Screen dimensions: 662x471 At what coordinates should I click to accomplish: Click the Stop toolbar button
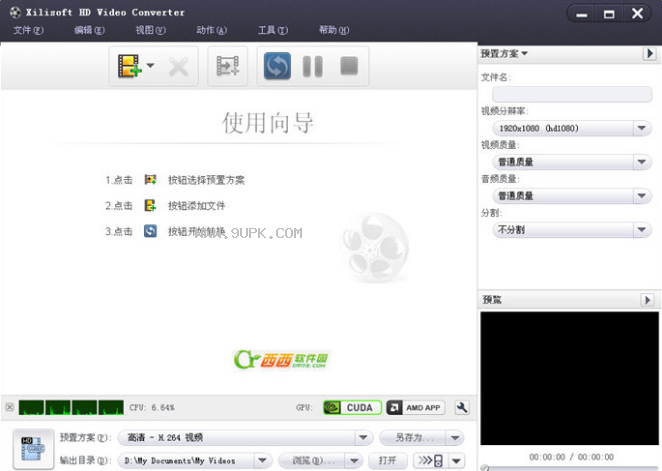point(349,66)
